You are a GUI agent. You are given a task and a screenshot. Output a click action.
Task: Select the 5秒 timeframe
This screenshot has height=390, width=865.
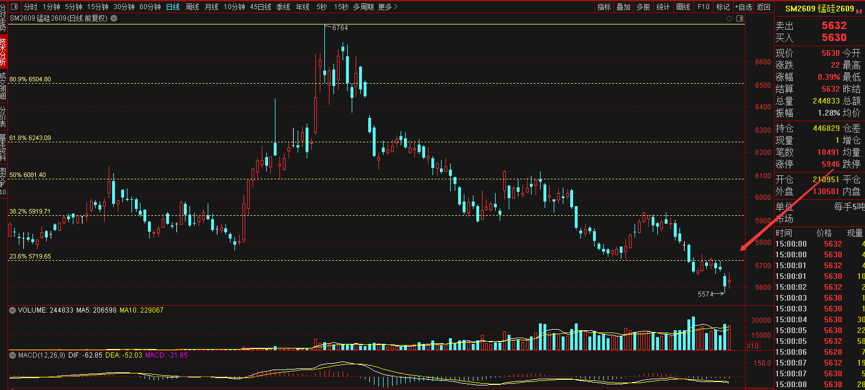(322, 7)
